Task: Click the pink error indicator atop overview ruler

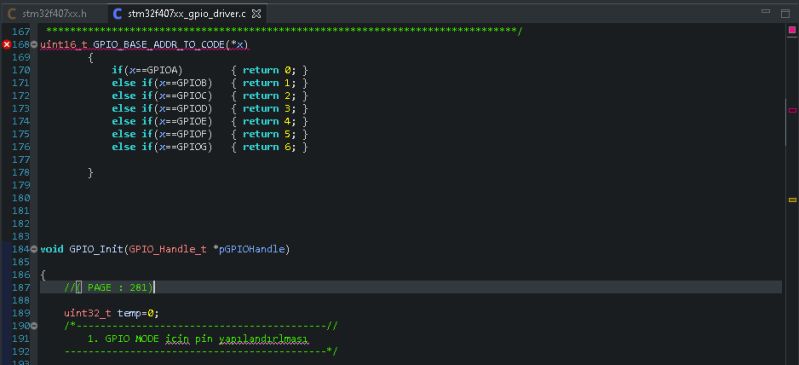Action: pyautogui.click(x=792, y=30)
